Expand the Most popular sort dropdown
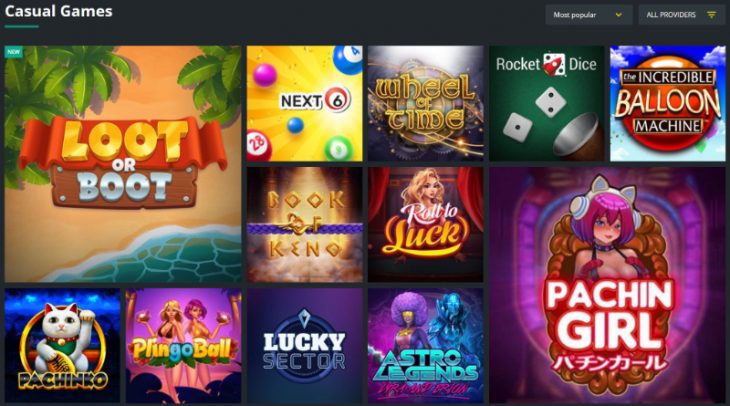Image resolution: width=730 pixels, height=406 pixels. click(588, 15)
